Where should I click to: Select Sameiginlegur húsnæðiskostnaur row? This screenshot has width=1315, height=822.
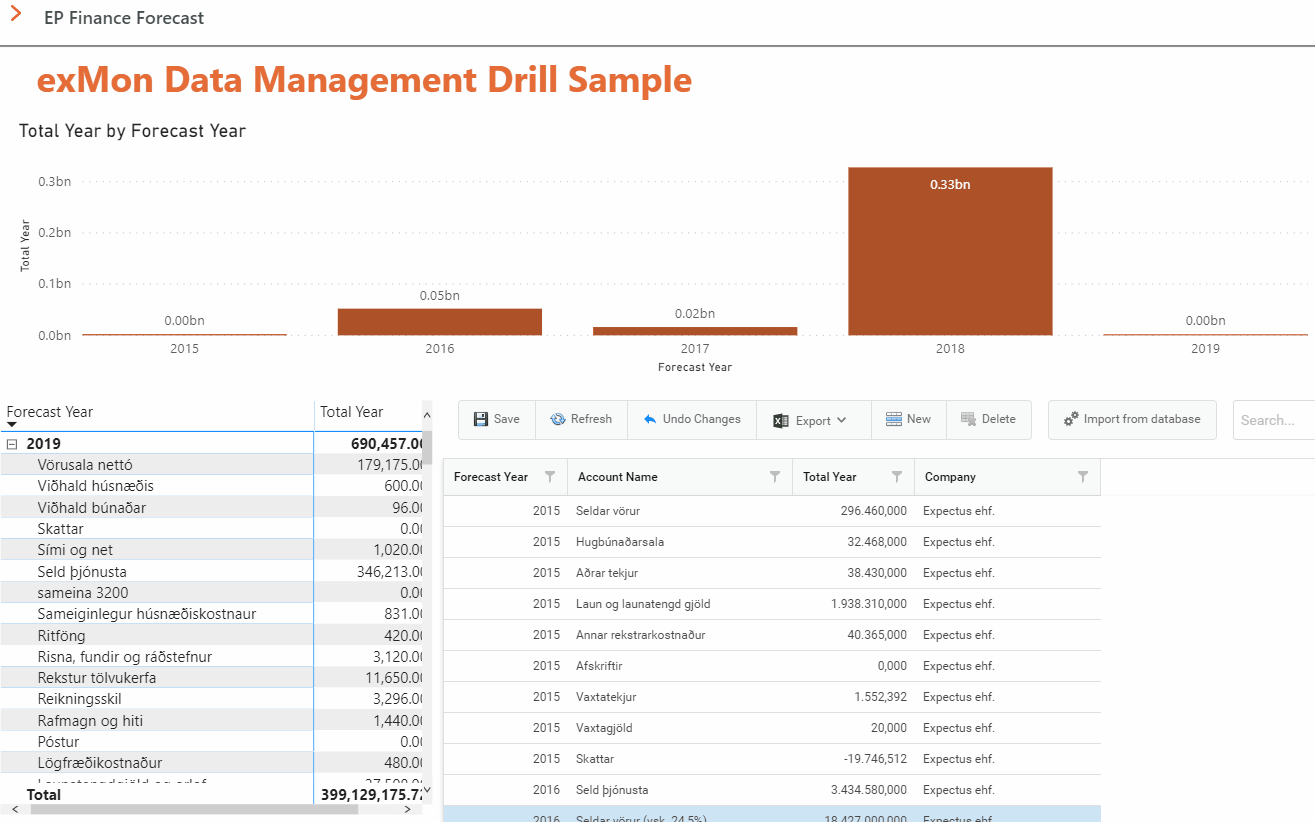(x=211, y=614)
